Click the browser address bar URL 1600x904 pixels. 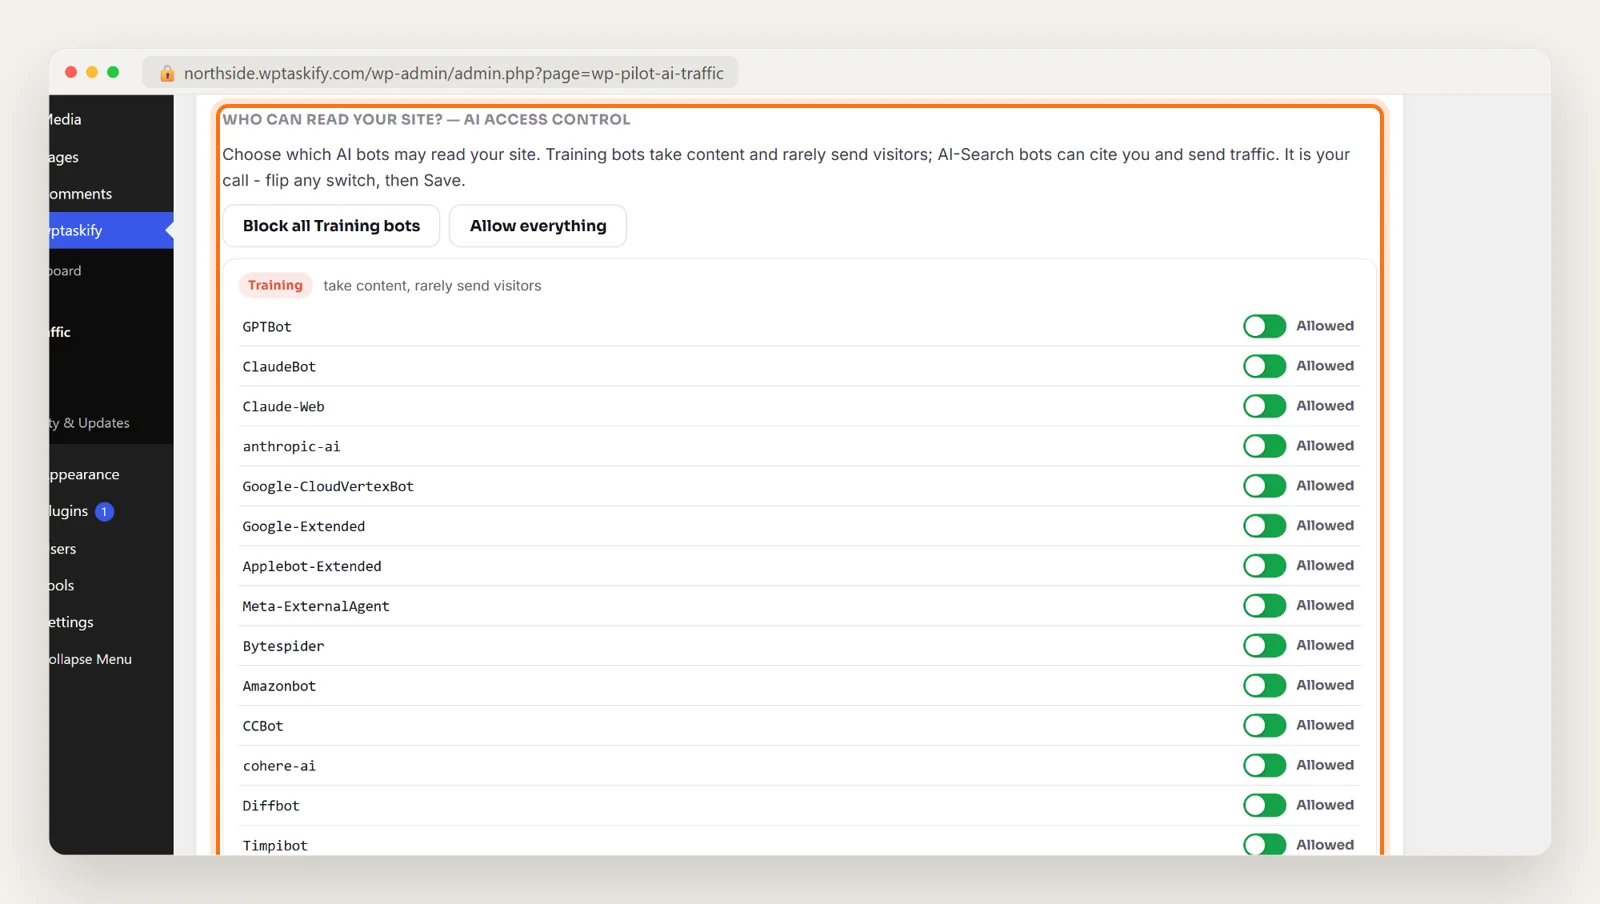[453, 73]
